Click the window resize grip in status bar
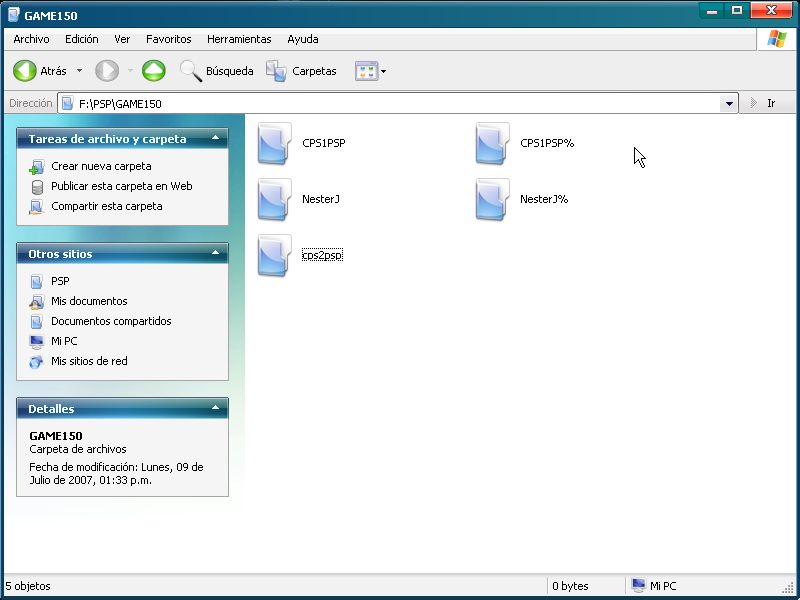 [788, 588]
